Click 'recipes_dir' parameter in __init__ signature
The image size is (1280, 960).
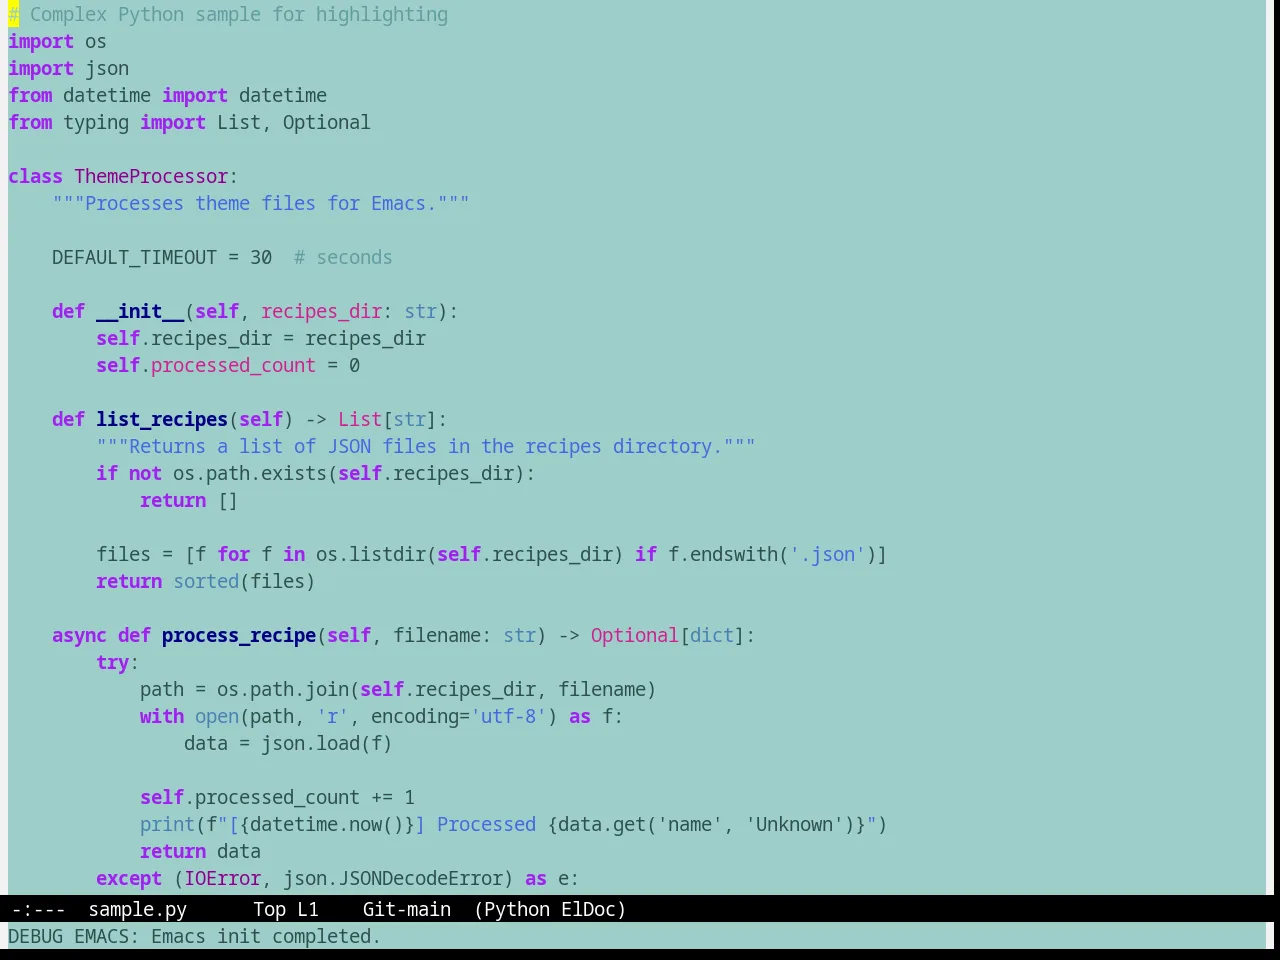[x=321, y=312]
